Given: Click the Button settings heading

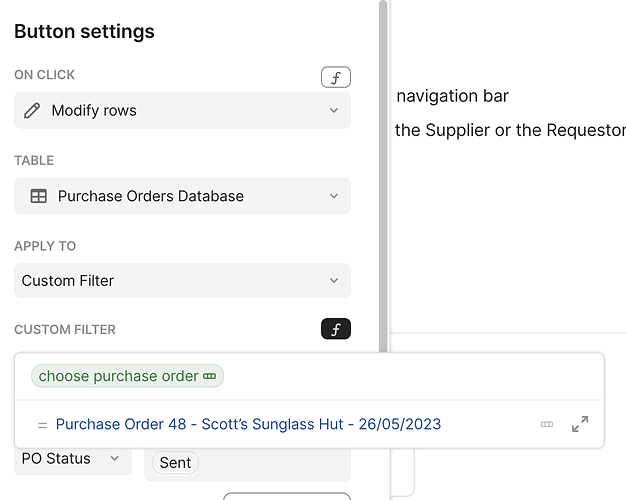Looking at the screenshot, I should click(84, 32).
